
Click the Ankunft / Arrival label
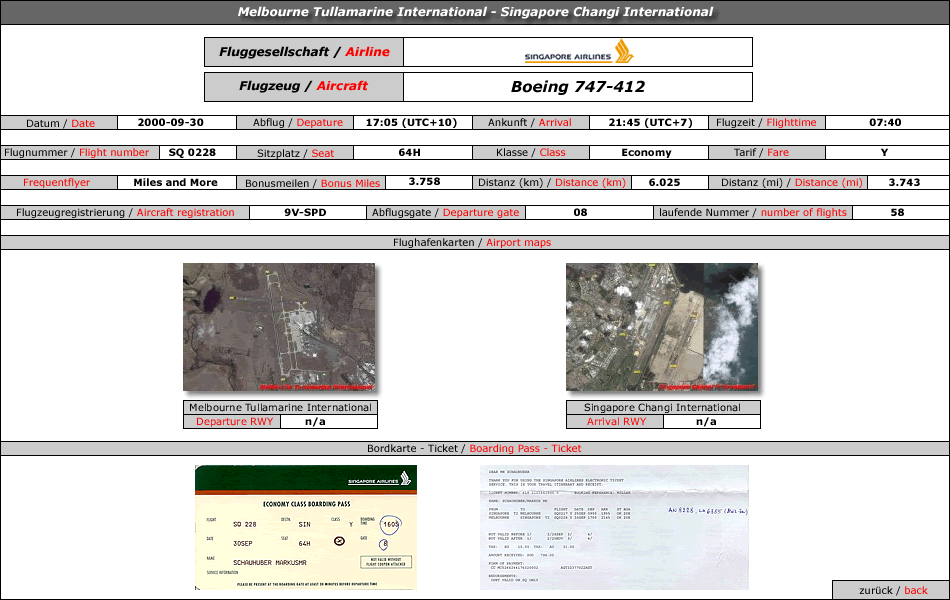point(530,122)
